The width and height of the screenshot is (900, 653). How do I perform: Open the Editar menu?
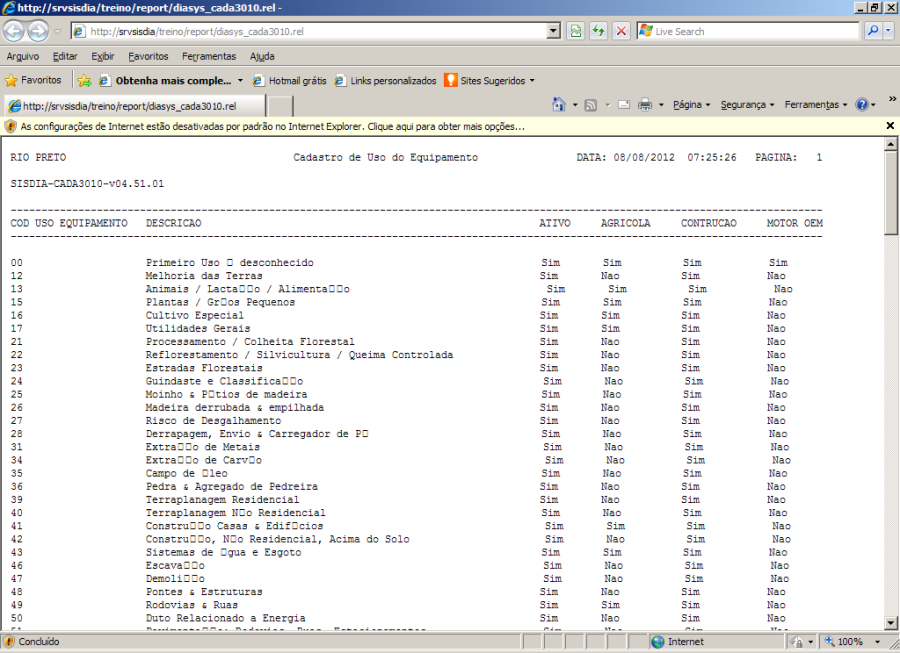click(65, 56)
